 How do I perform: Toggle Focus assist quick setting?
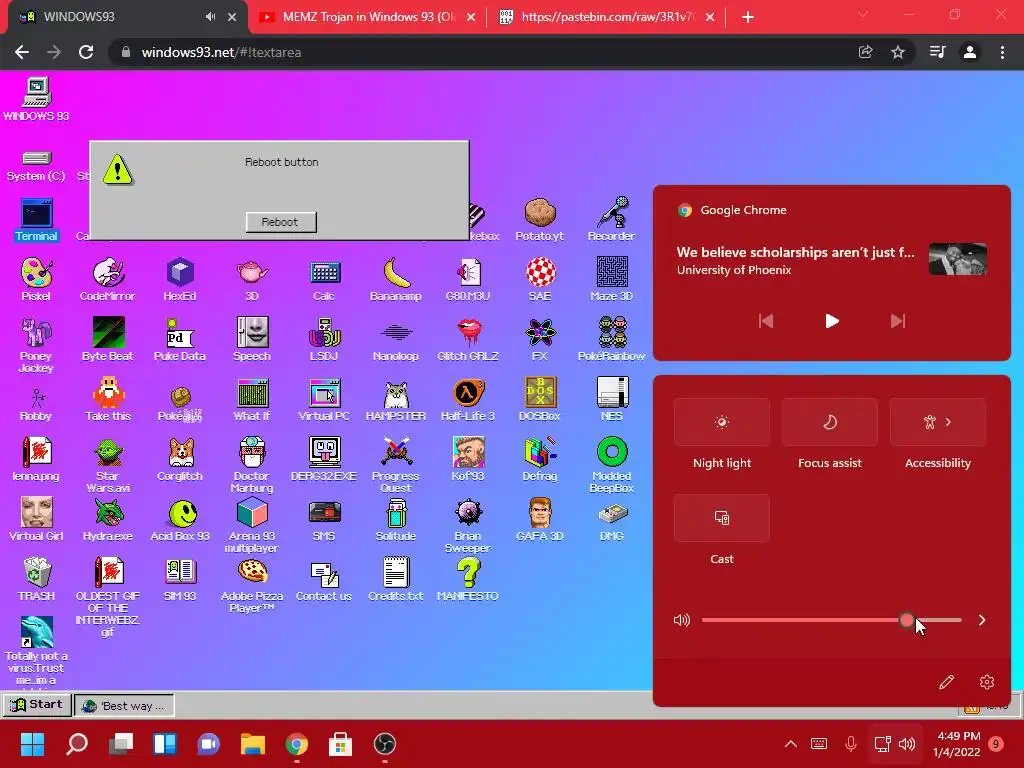[x=829, y=422]
